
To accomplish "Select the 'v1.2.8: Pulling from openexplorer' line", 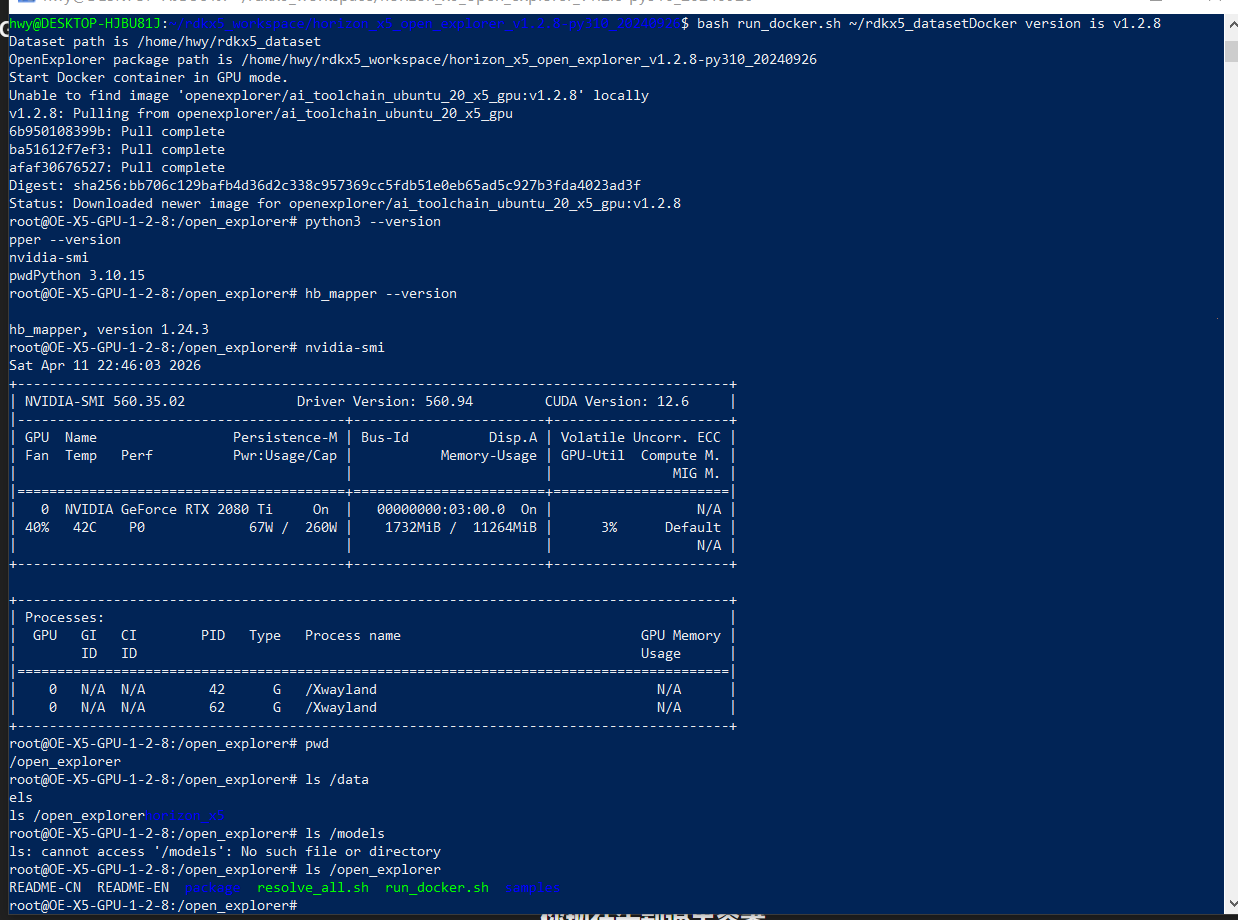I will tap(261, 113).
